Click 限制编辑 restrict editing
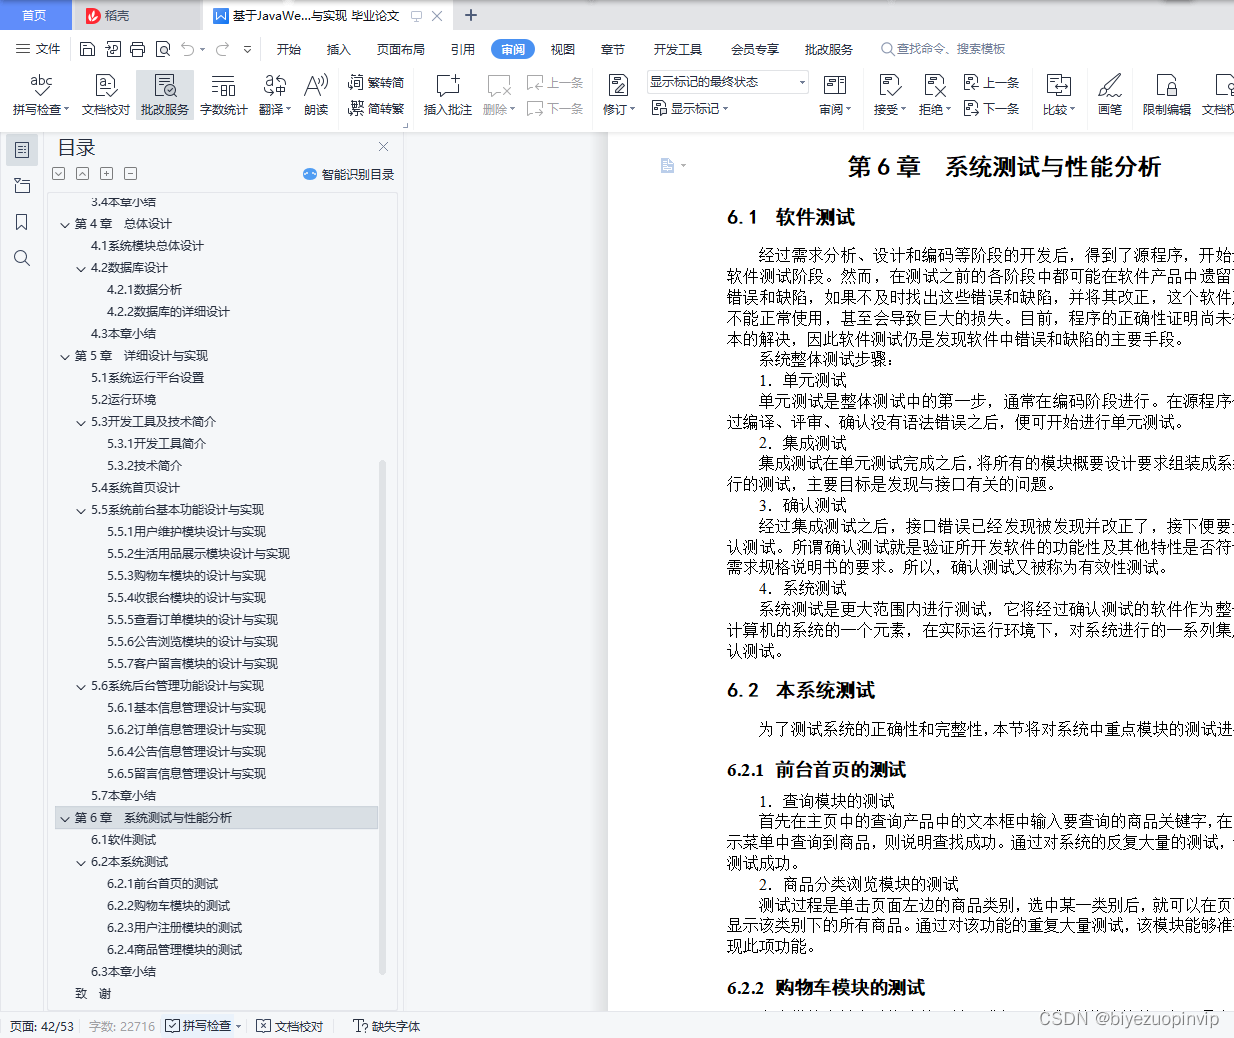 coord(1167,95)
